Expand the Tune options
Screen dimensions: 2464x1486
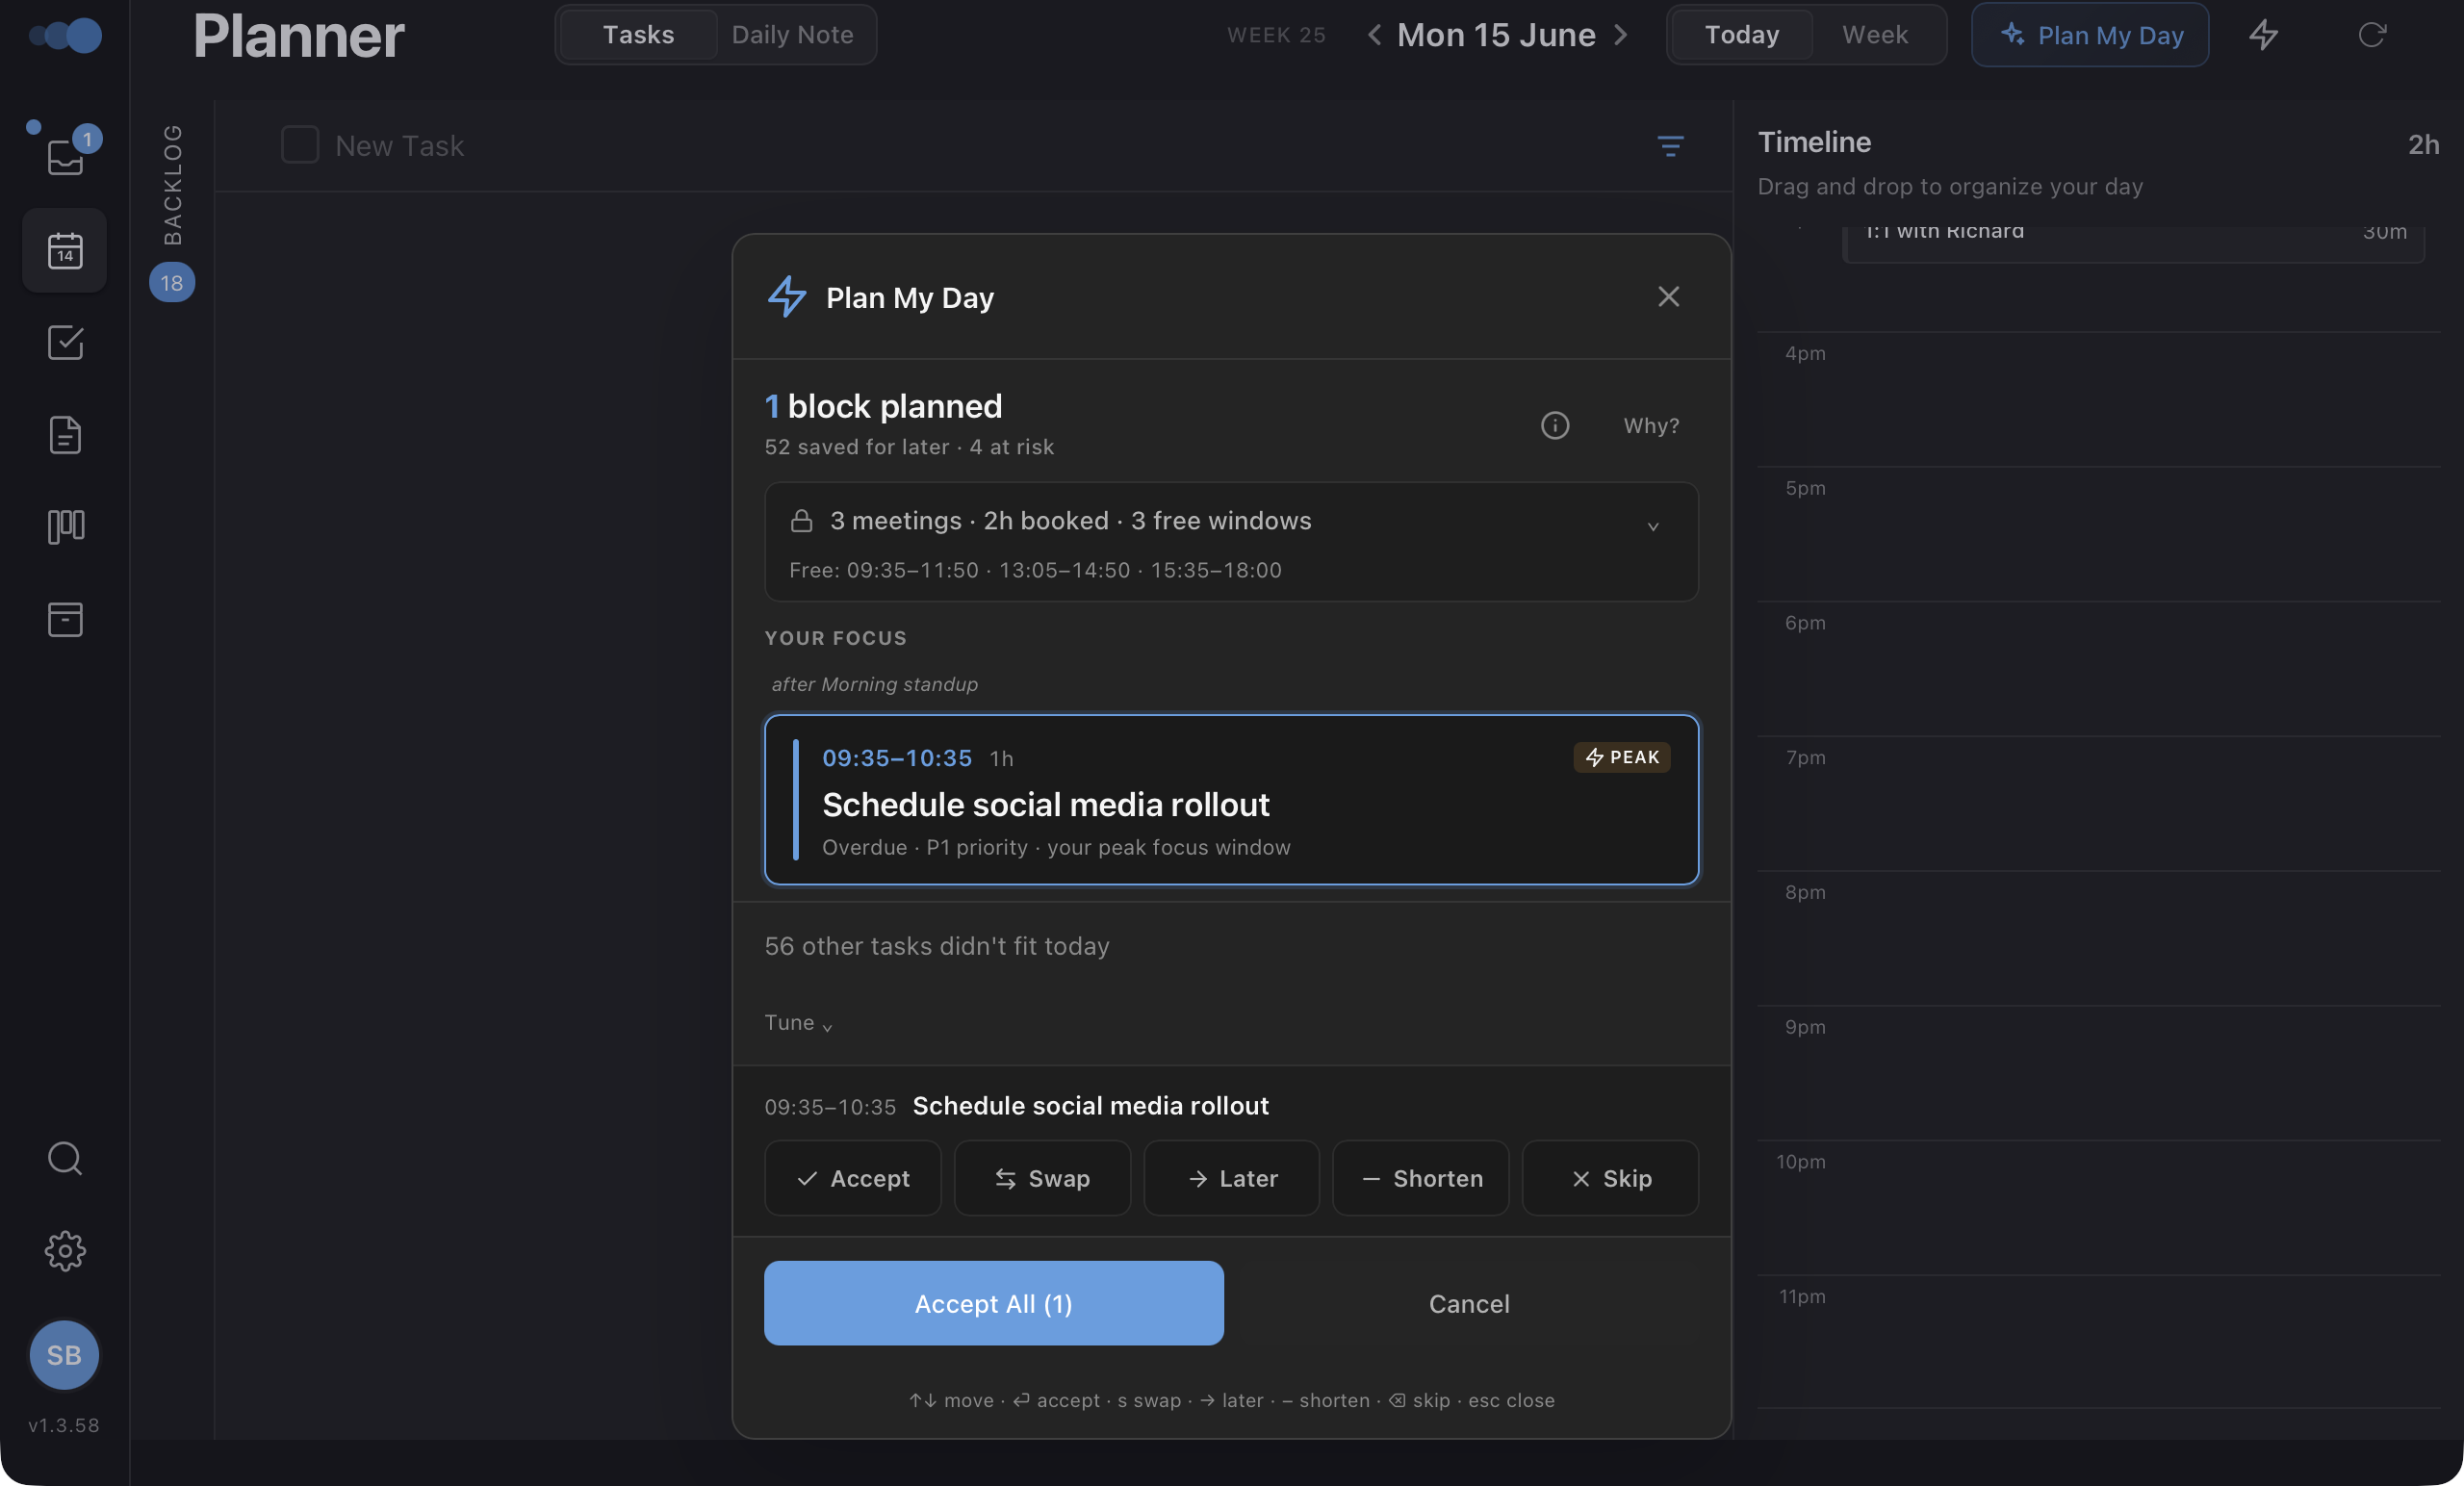pos(798,1022)
